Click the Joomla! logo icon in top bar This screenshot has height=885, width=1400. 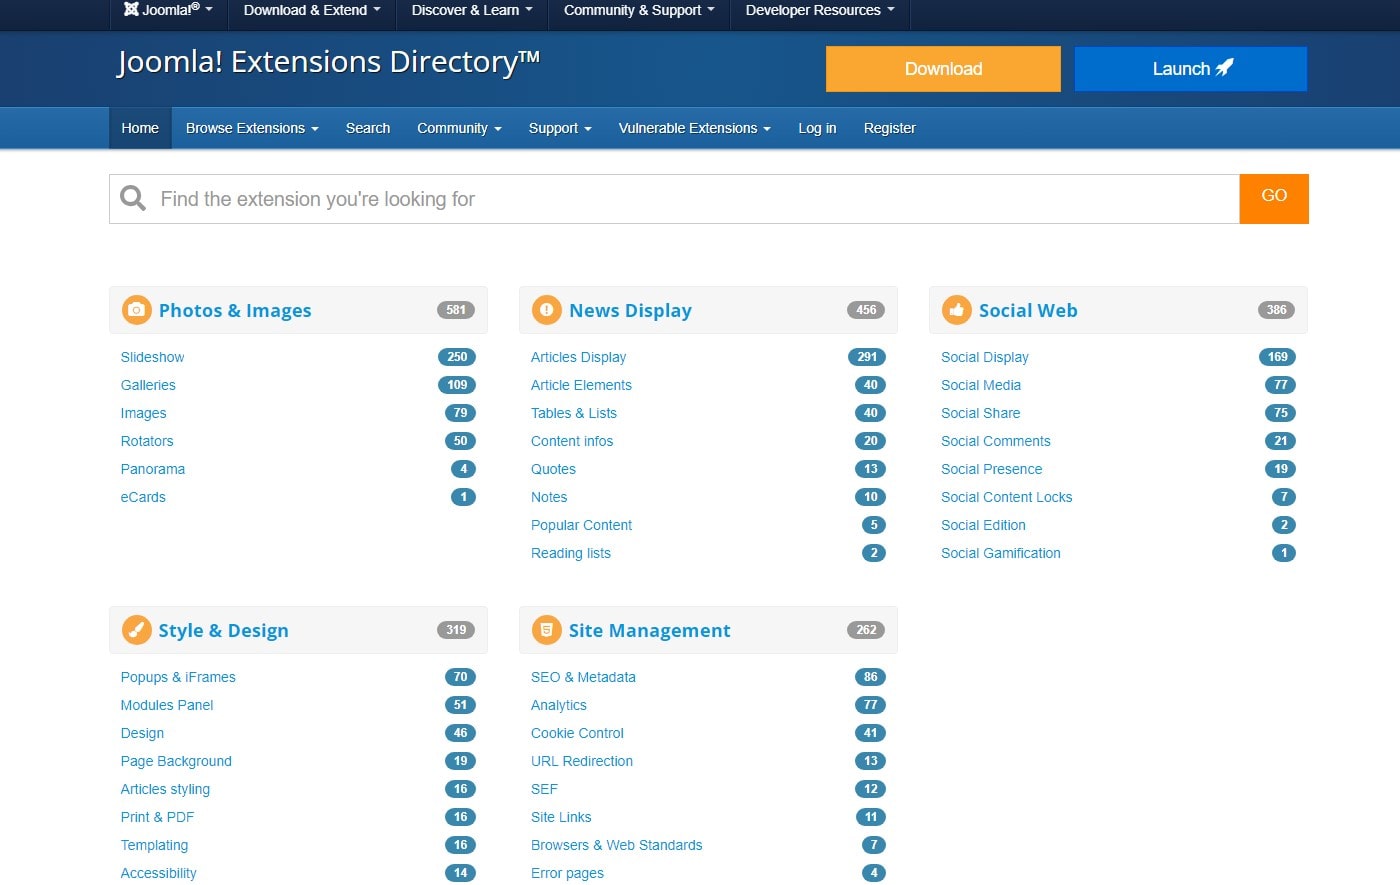tap(131, 9)
